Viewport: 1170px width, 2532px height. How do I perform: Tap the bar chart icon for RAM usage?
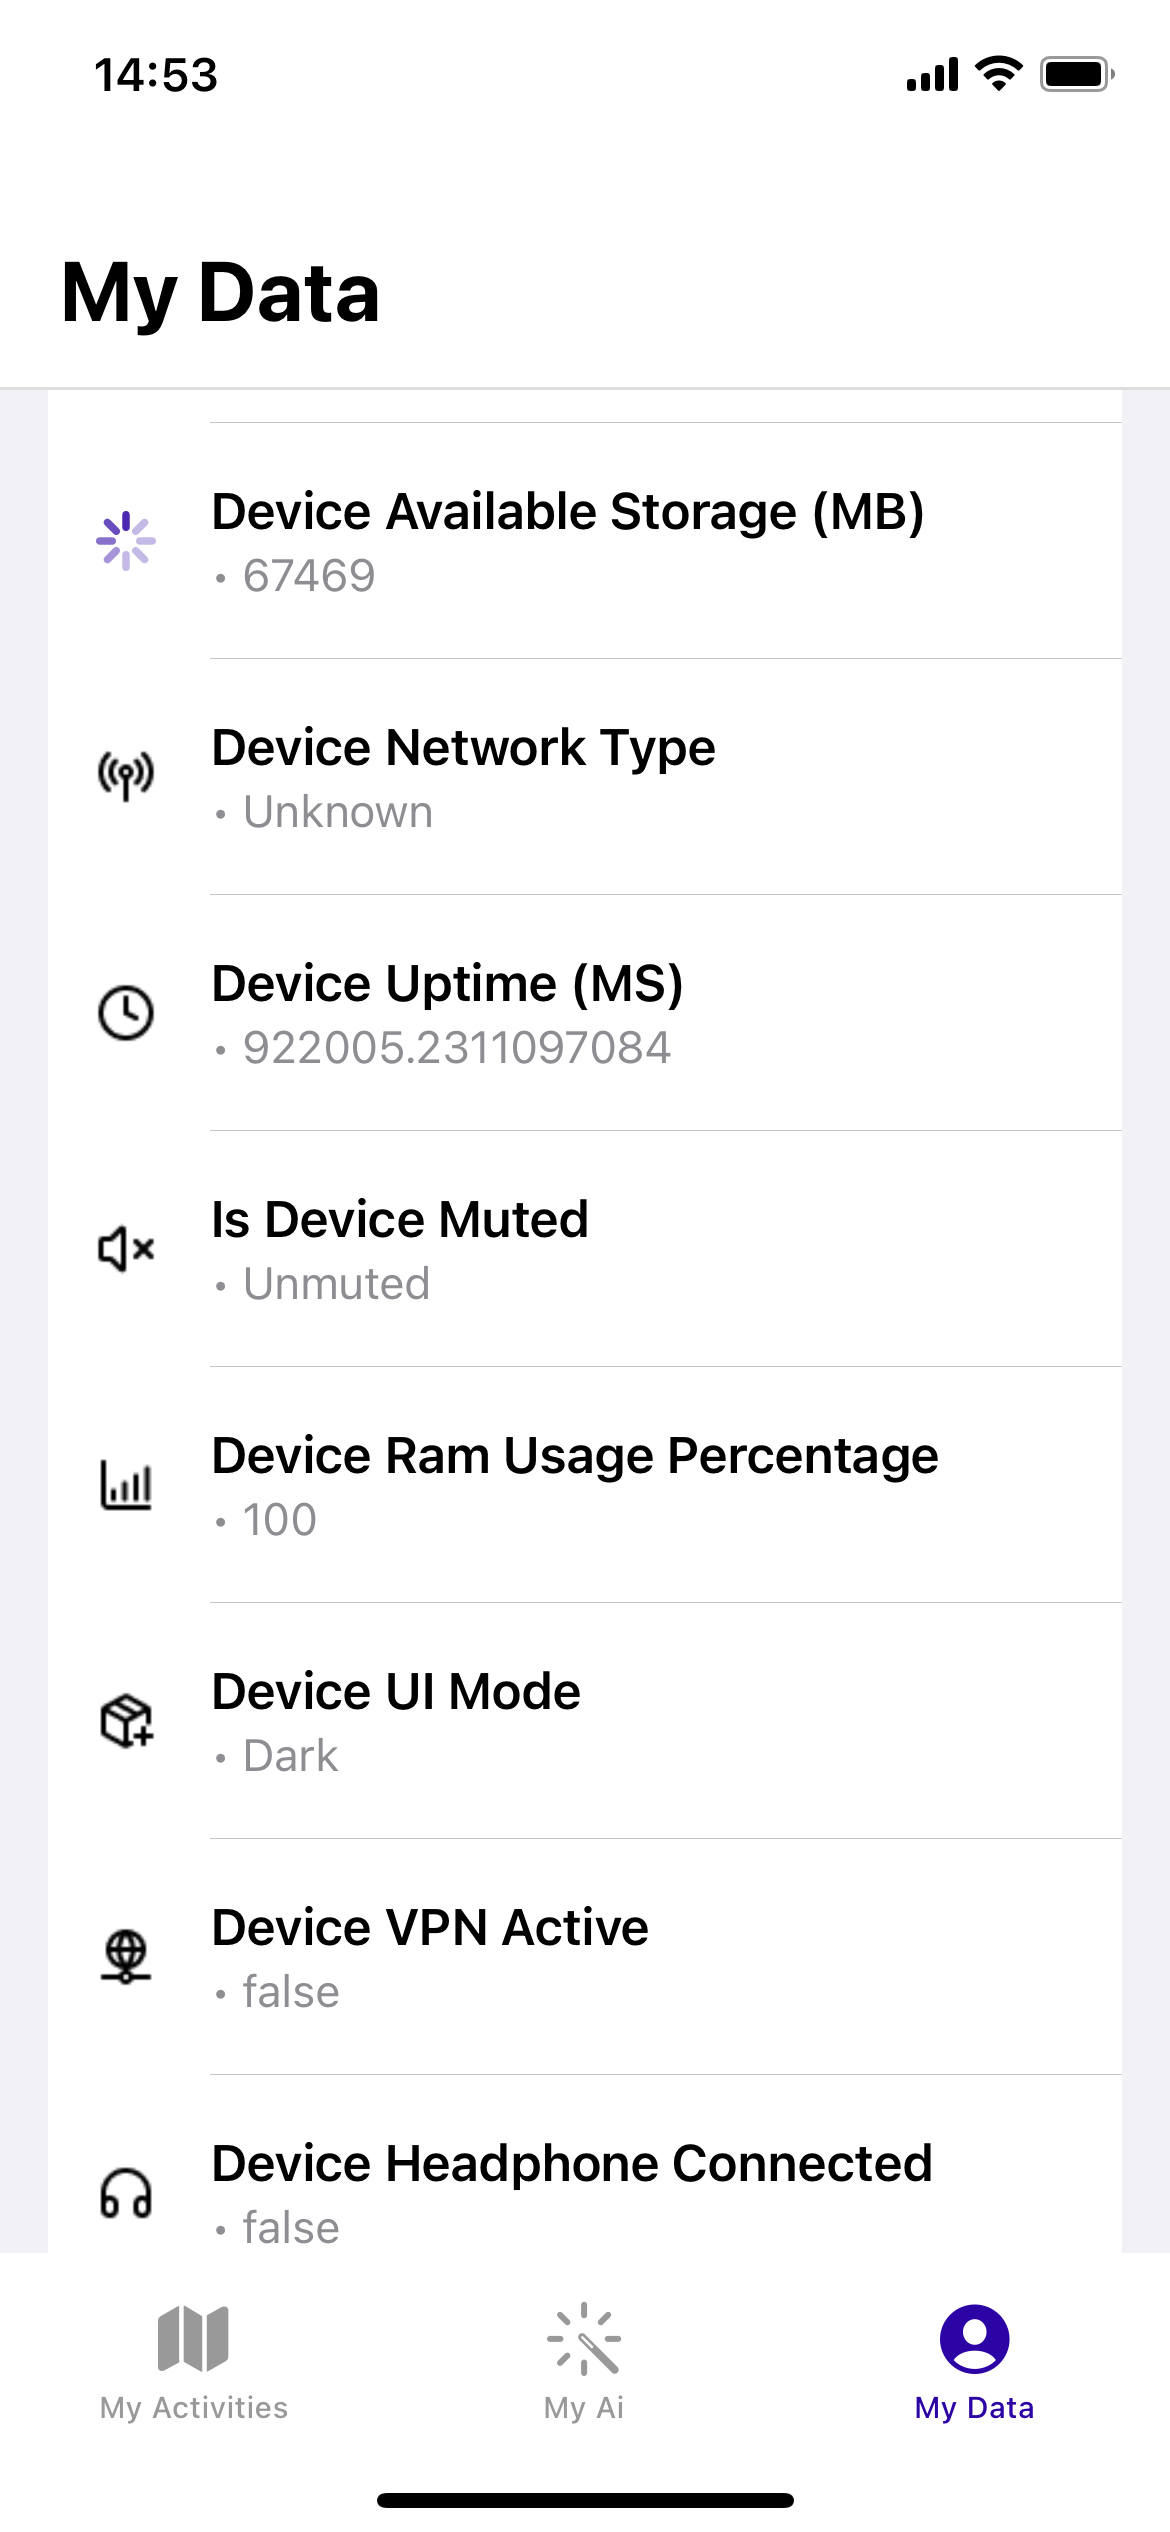(x=126, y=1485)
